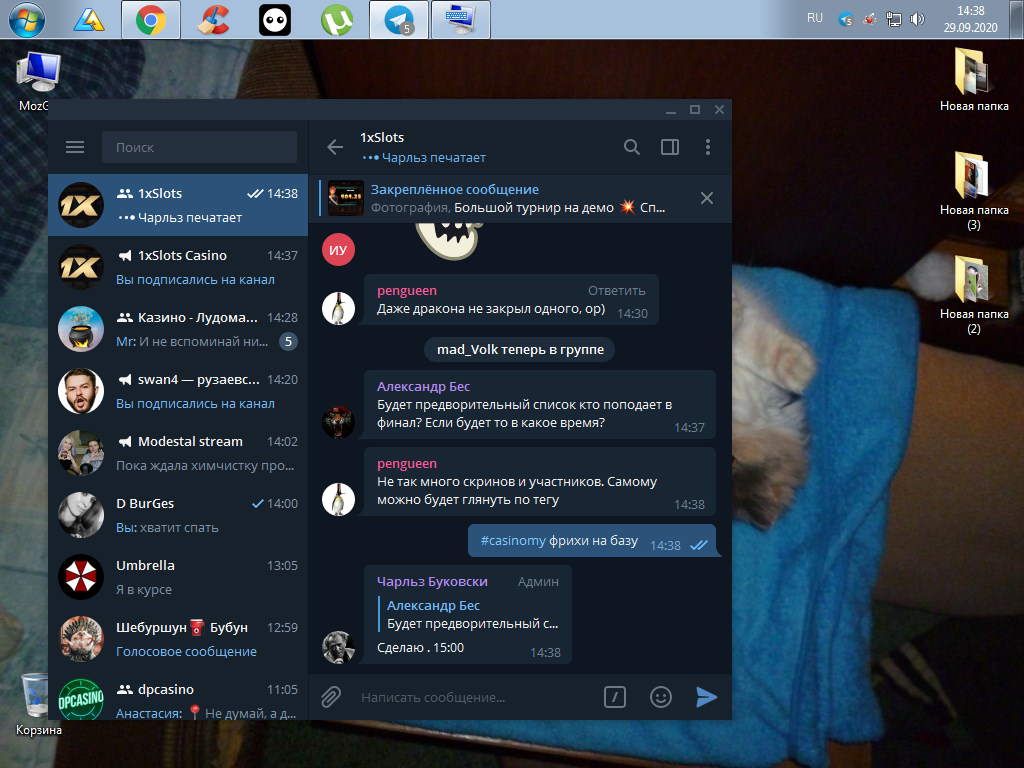The height and width of the screenshot is (768, 1024).
Task: Click Александр Бес tiger avatar
Action: (338, 421)
